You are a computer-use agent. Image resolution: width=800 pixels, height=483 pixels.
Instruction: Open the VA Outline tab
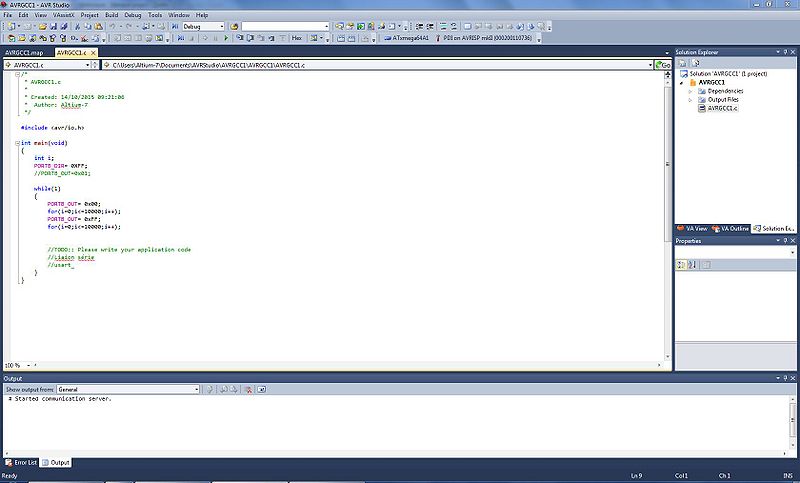point(734,228)
